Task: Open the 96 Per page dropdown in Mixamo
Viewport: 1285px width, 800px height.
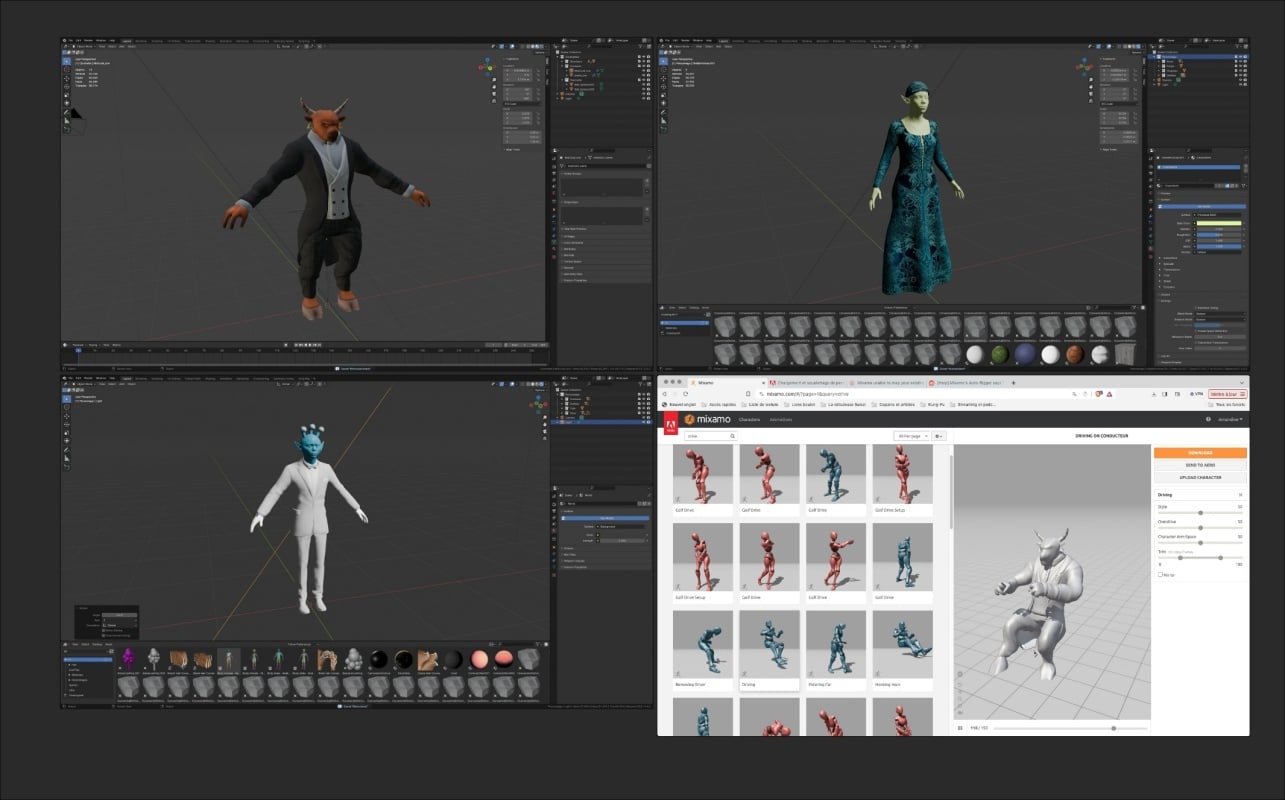Action: click(911, 436)
